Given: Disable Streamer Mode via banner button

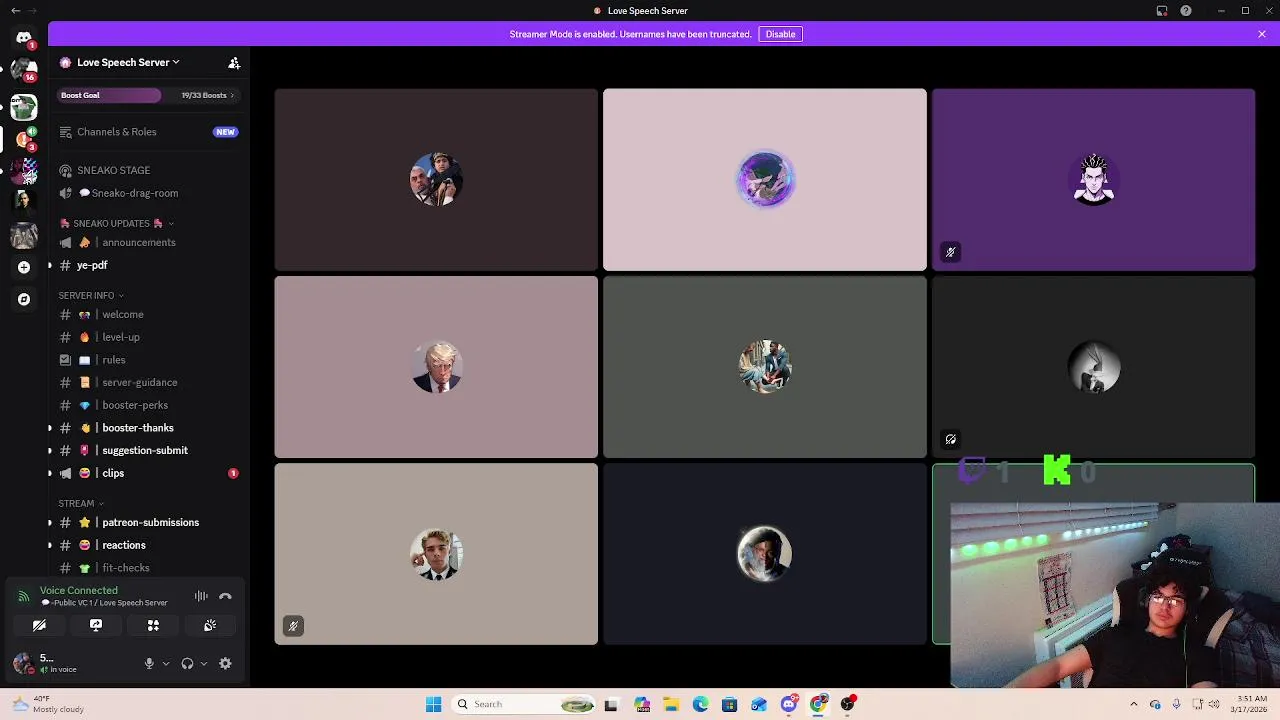Looking at the screenshot, I should [x=780, y=34].
